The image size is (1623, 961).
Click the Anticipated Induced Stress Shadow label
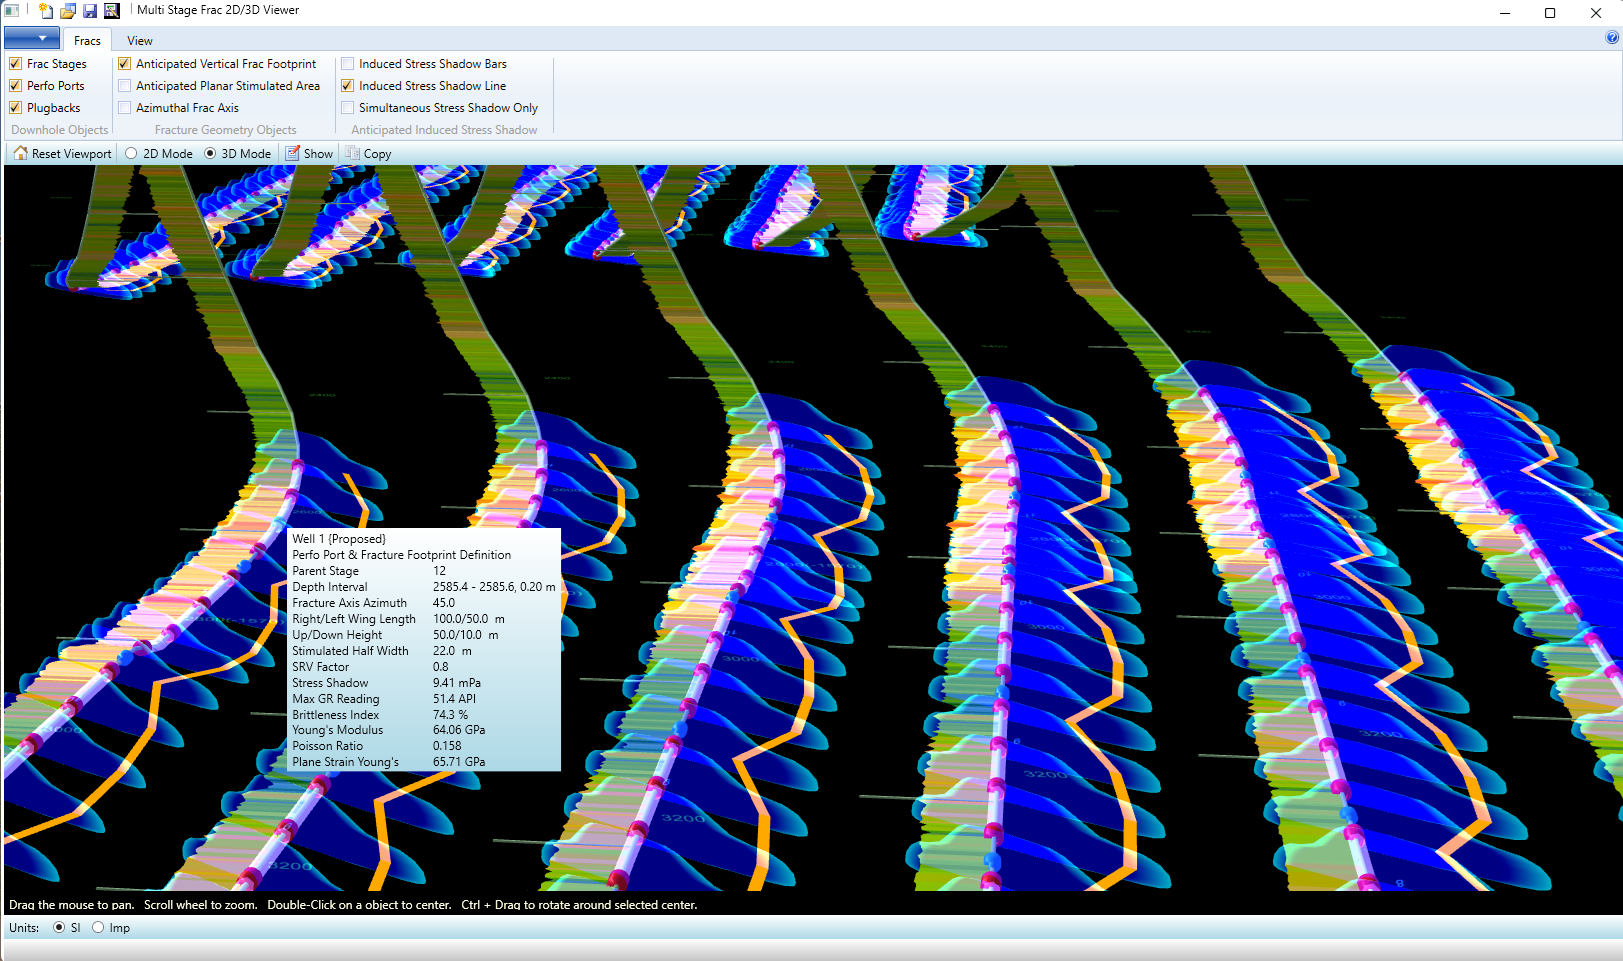(x=444, y=130)
